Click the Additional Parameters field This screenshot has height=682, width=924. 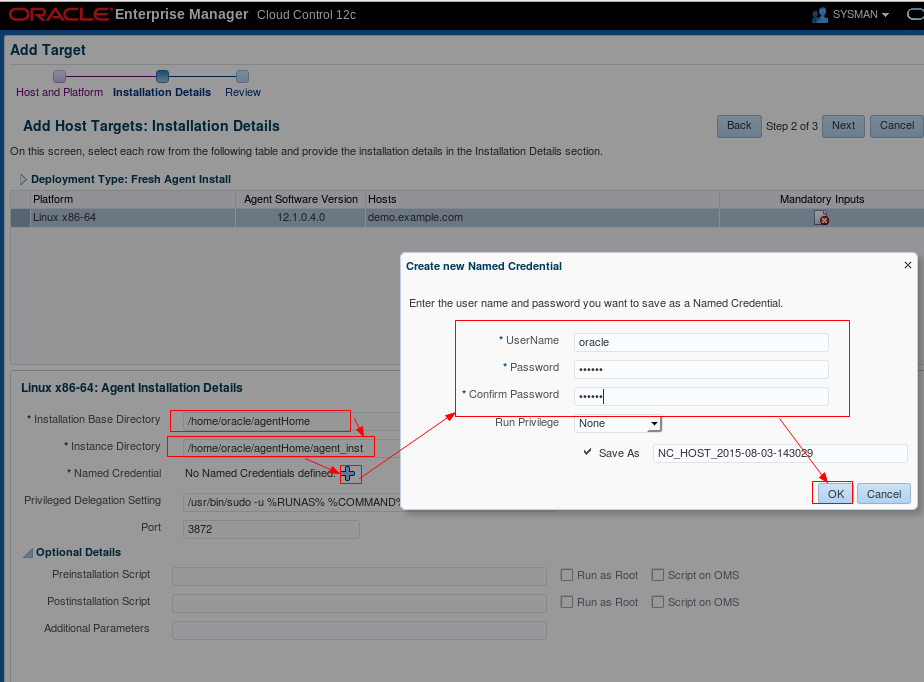pos(359,630)
